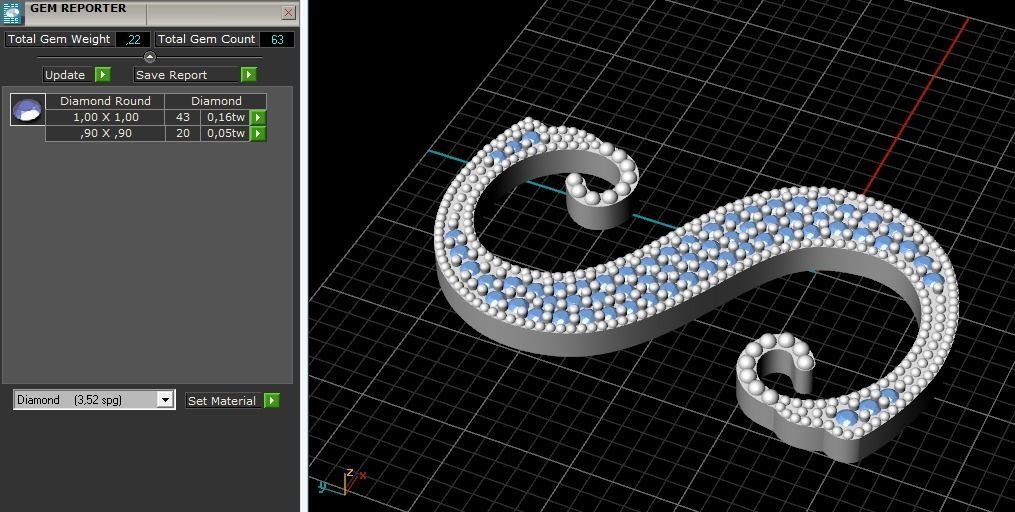Click the XYZ axis indicator in the viewport
The height and width of the screenshot is (512, 1015).
coord(344,481)
